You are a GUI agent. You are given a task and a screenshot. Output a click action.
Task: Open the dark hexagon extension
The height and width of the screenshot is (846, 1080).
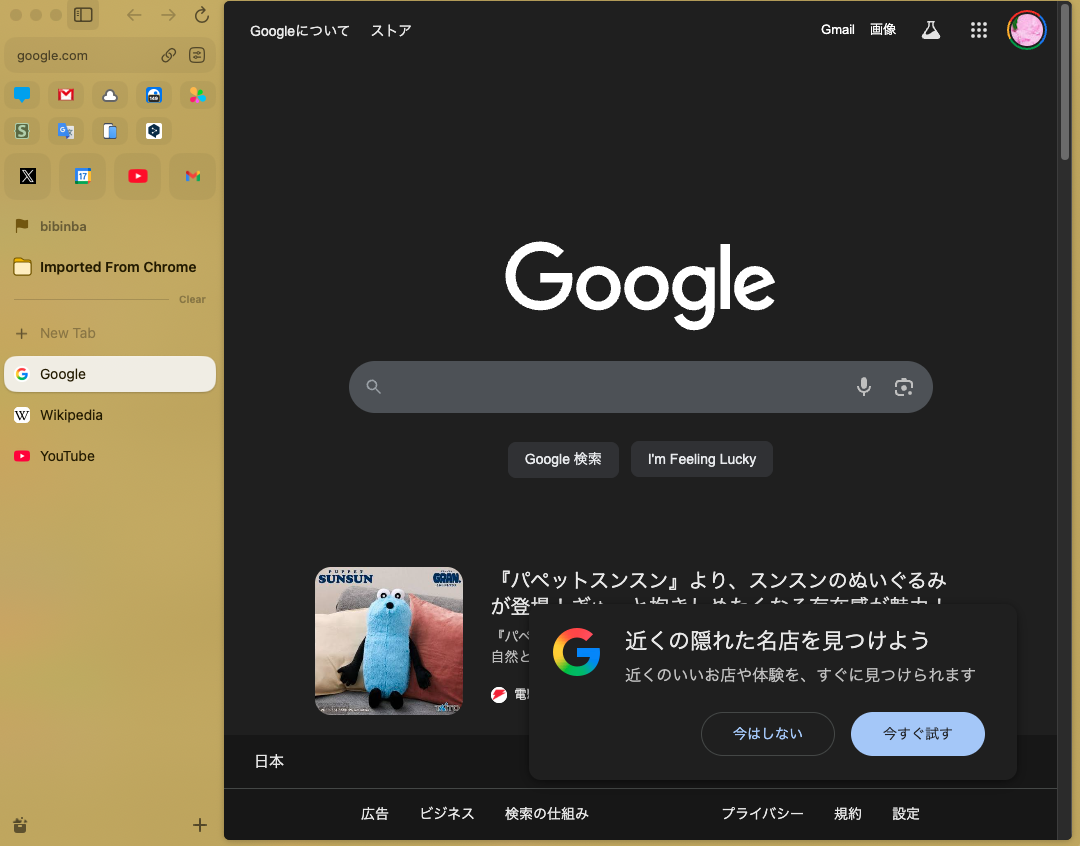click(x=154, y=131)
